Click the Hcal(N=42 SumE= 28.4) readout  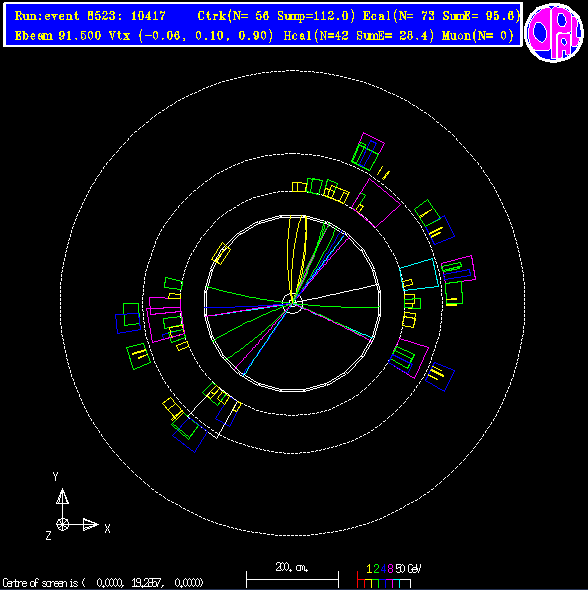pos(359,36)
